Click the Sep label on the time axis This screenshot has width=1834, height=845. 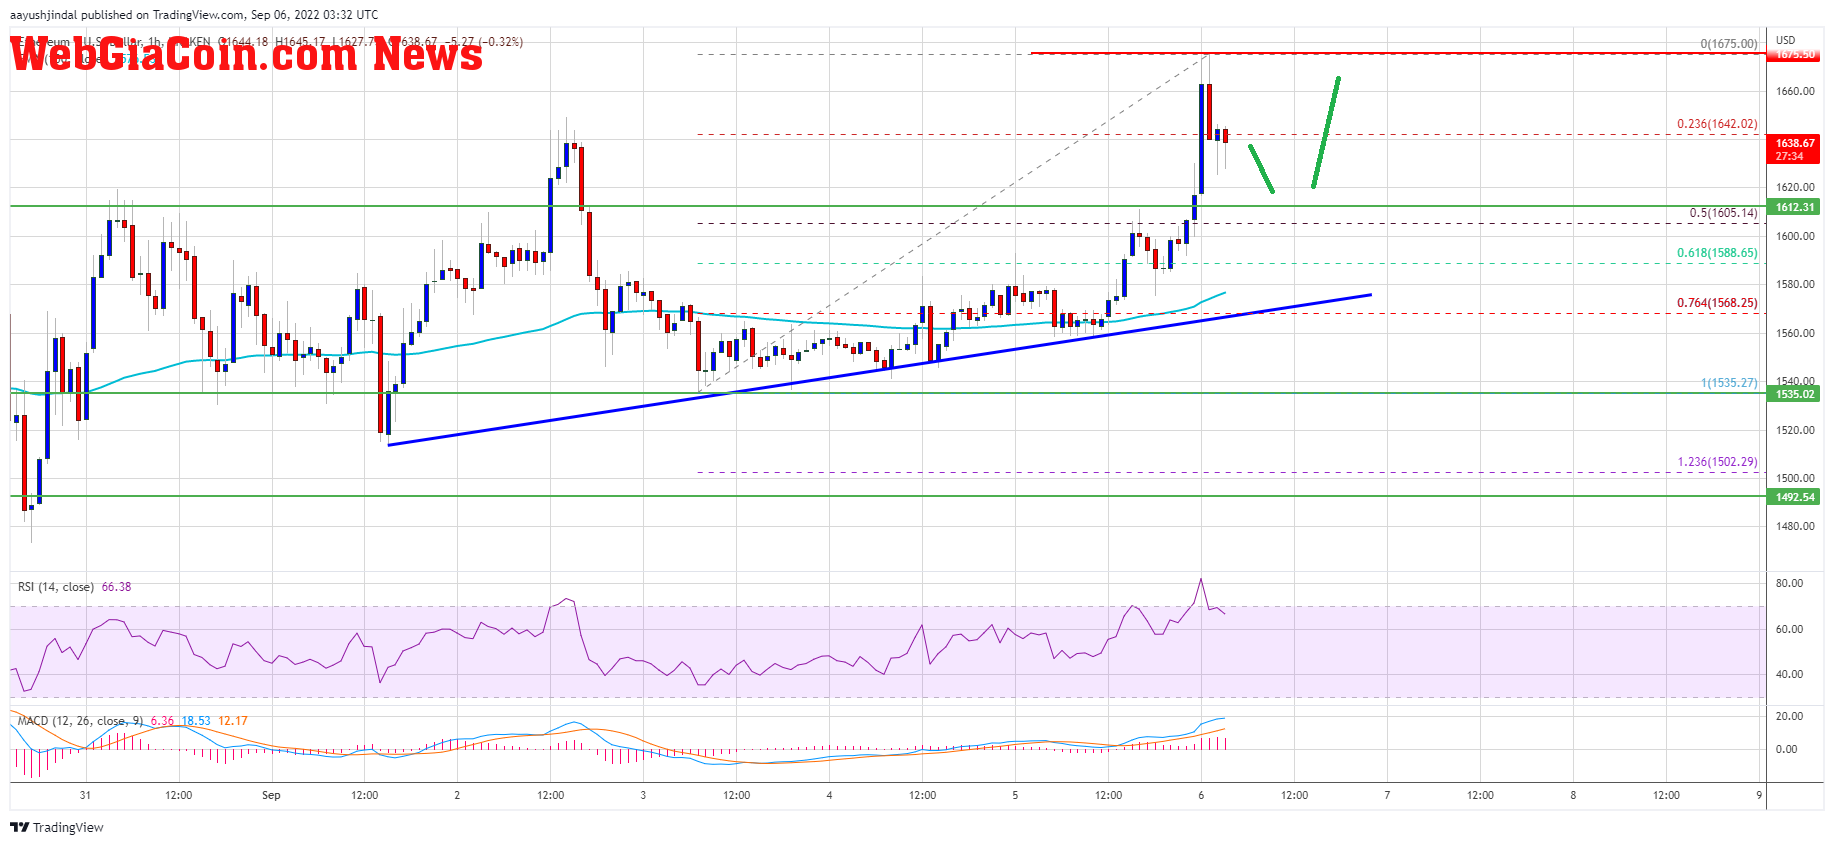click(x=271, y=795)
